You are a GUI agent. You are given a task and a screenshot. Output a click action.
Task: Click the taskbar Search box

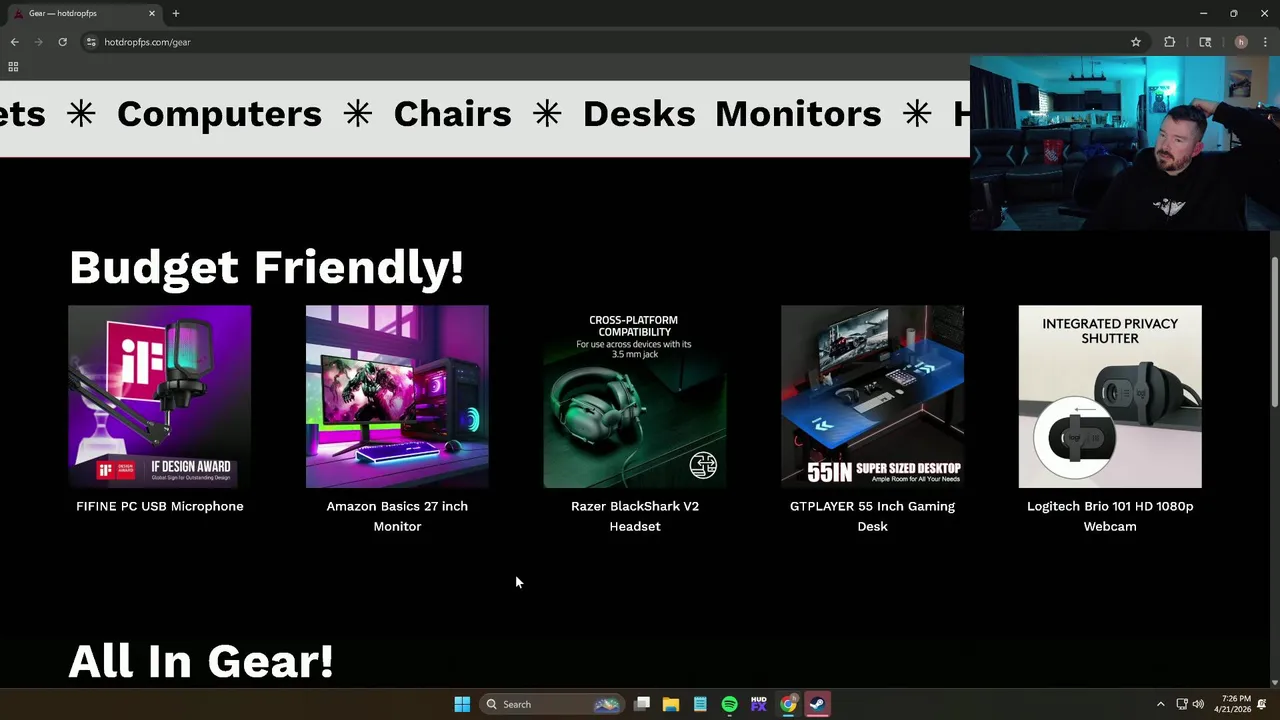551,704
